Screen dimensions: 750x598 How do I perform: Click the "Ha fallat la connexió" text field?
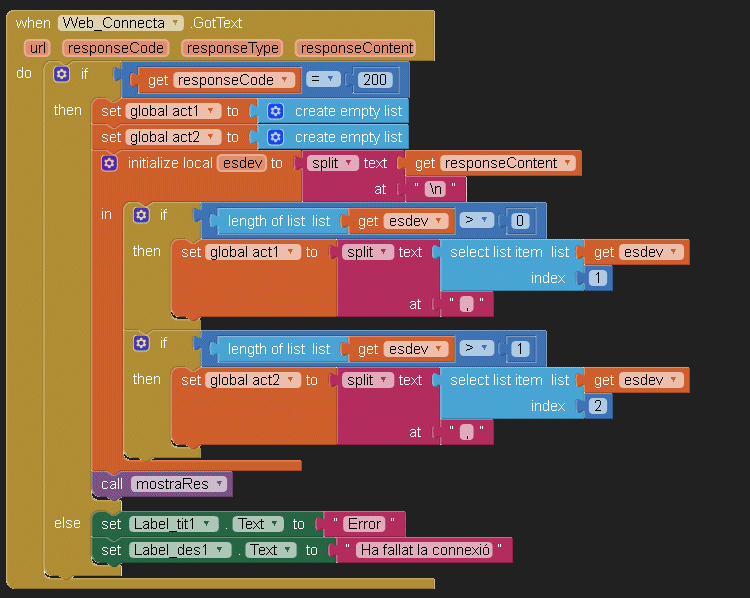pos(424,550)
